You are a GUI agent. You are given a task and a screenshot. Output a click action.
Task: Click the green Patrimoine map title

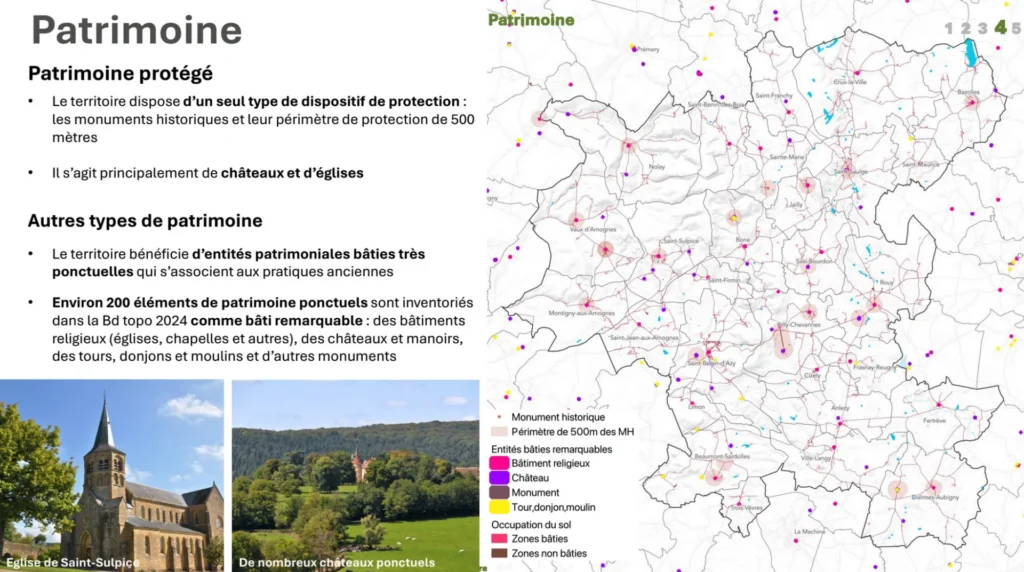pyautogui.click(x=531, y=20)
